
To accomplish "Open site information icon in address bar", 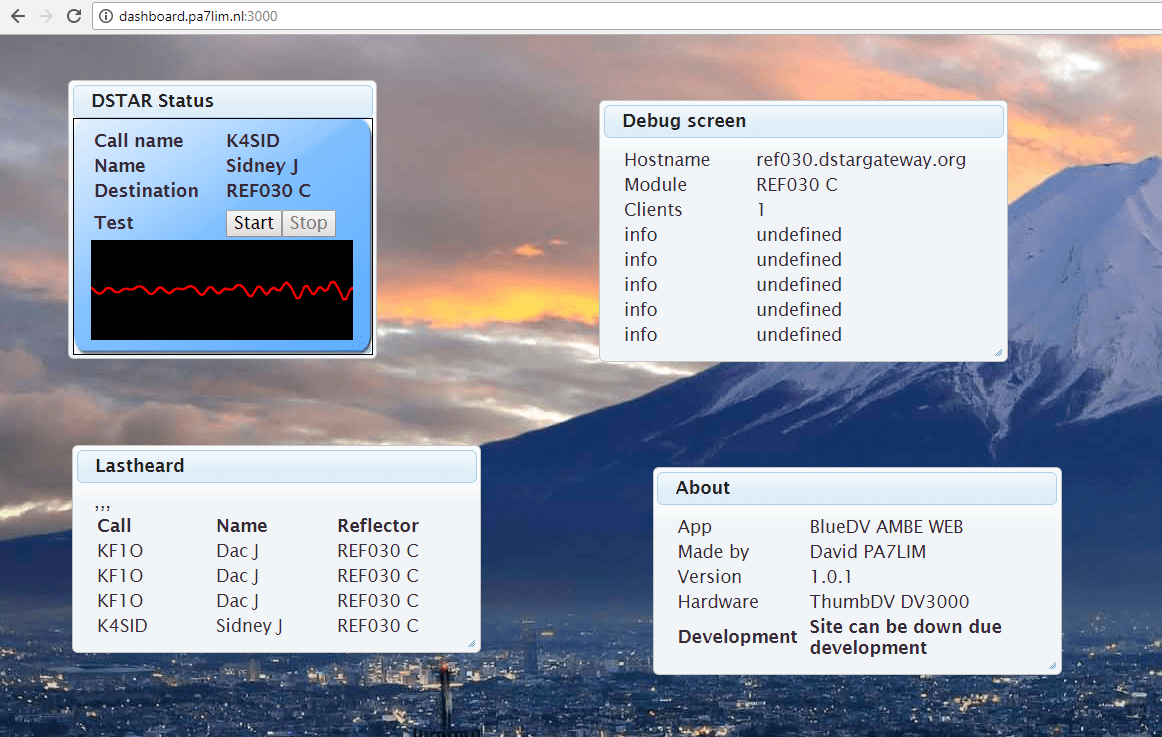I will 106,16.
